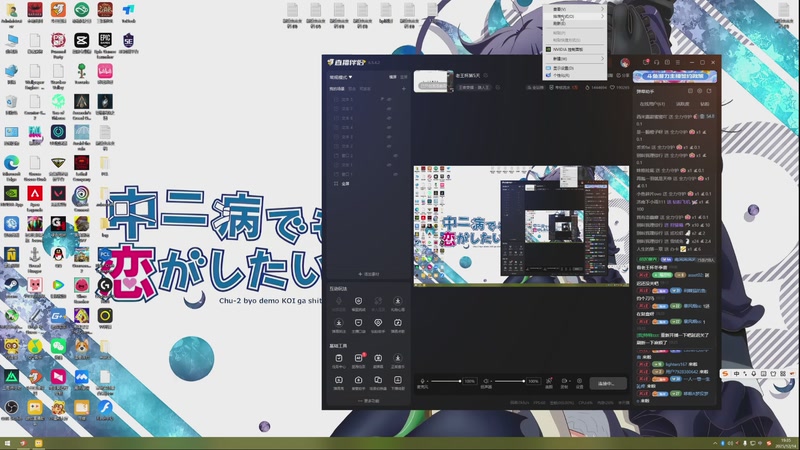Click the pop-out icon in 弹幕助手 header
Viewport: 800px width, 450px height.
[709, 91]
